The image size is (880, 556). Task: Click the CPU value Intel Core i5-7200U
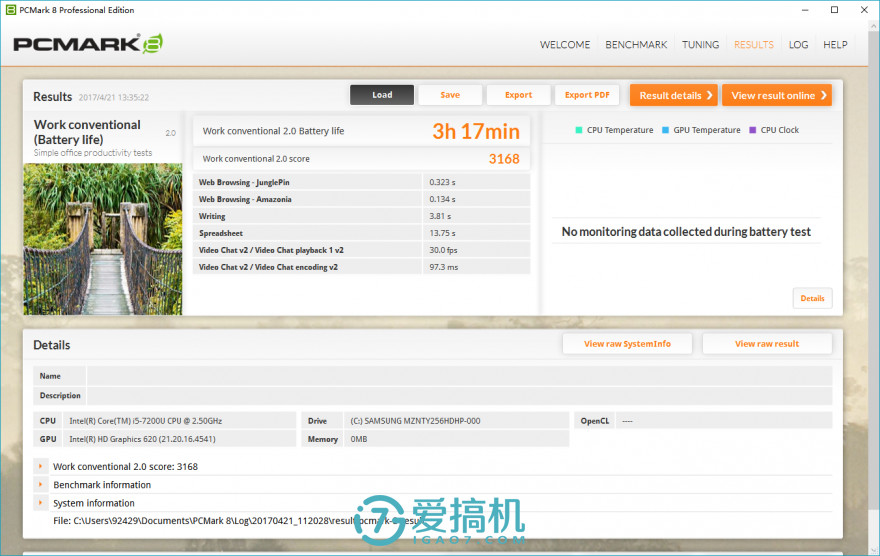coord(145,421)
